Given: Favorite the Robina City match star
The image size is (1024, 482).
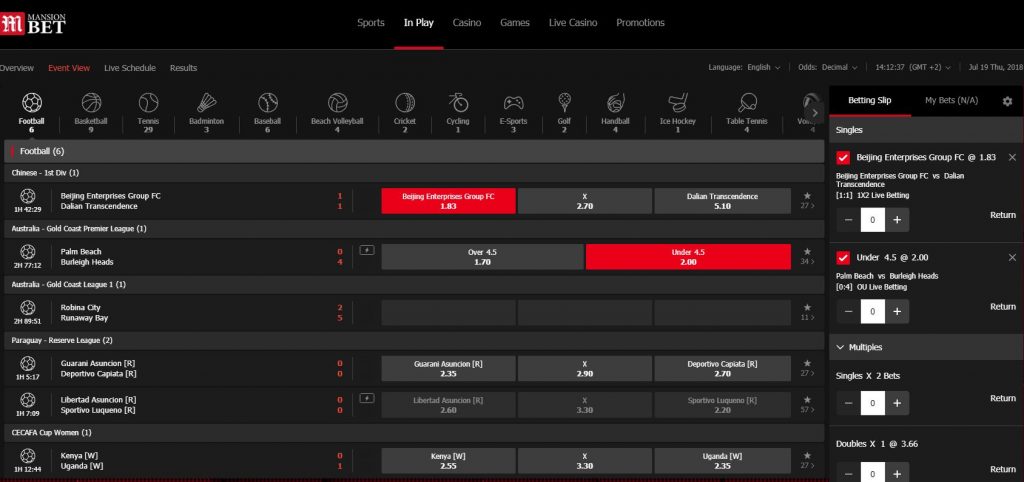Looking at the screenshot, I should [807, 307].
